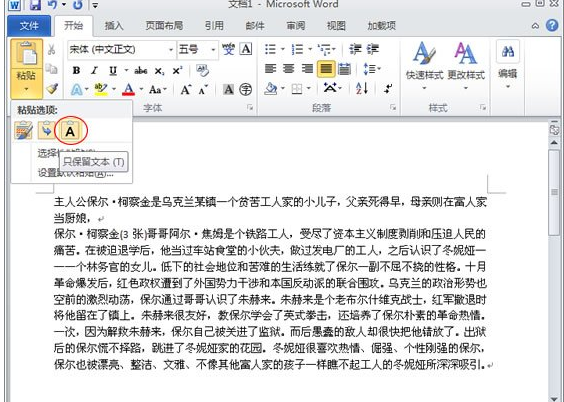Switch to the 邮件 (Mailings) tab
The width and height of the screenshot is (564, 402).
click(x=255, y=26)
